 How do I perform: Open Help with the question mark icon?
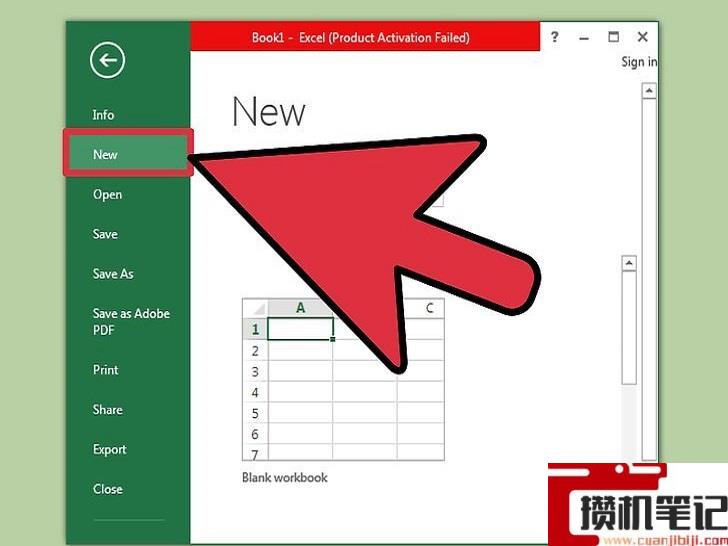[555, 37]
